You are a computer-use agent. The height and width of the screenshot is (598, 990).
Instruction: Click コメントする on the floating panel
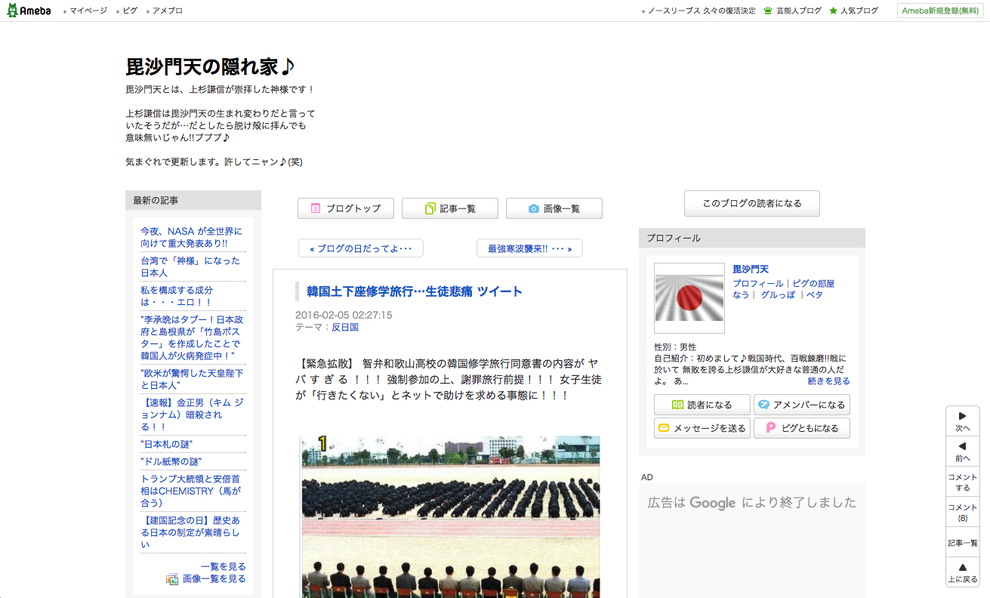click(962, 482)
